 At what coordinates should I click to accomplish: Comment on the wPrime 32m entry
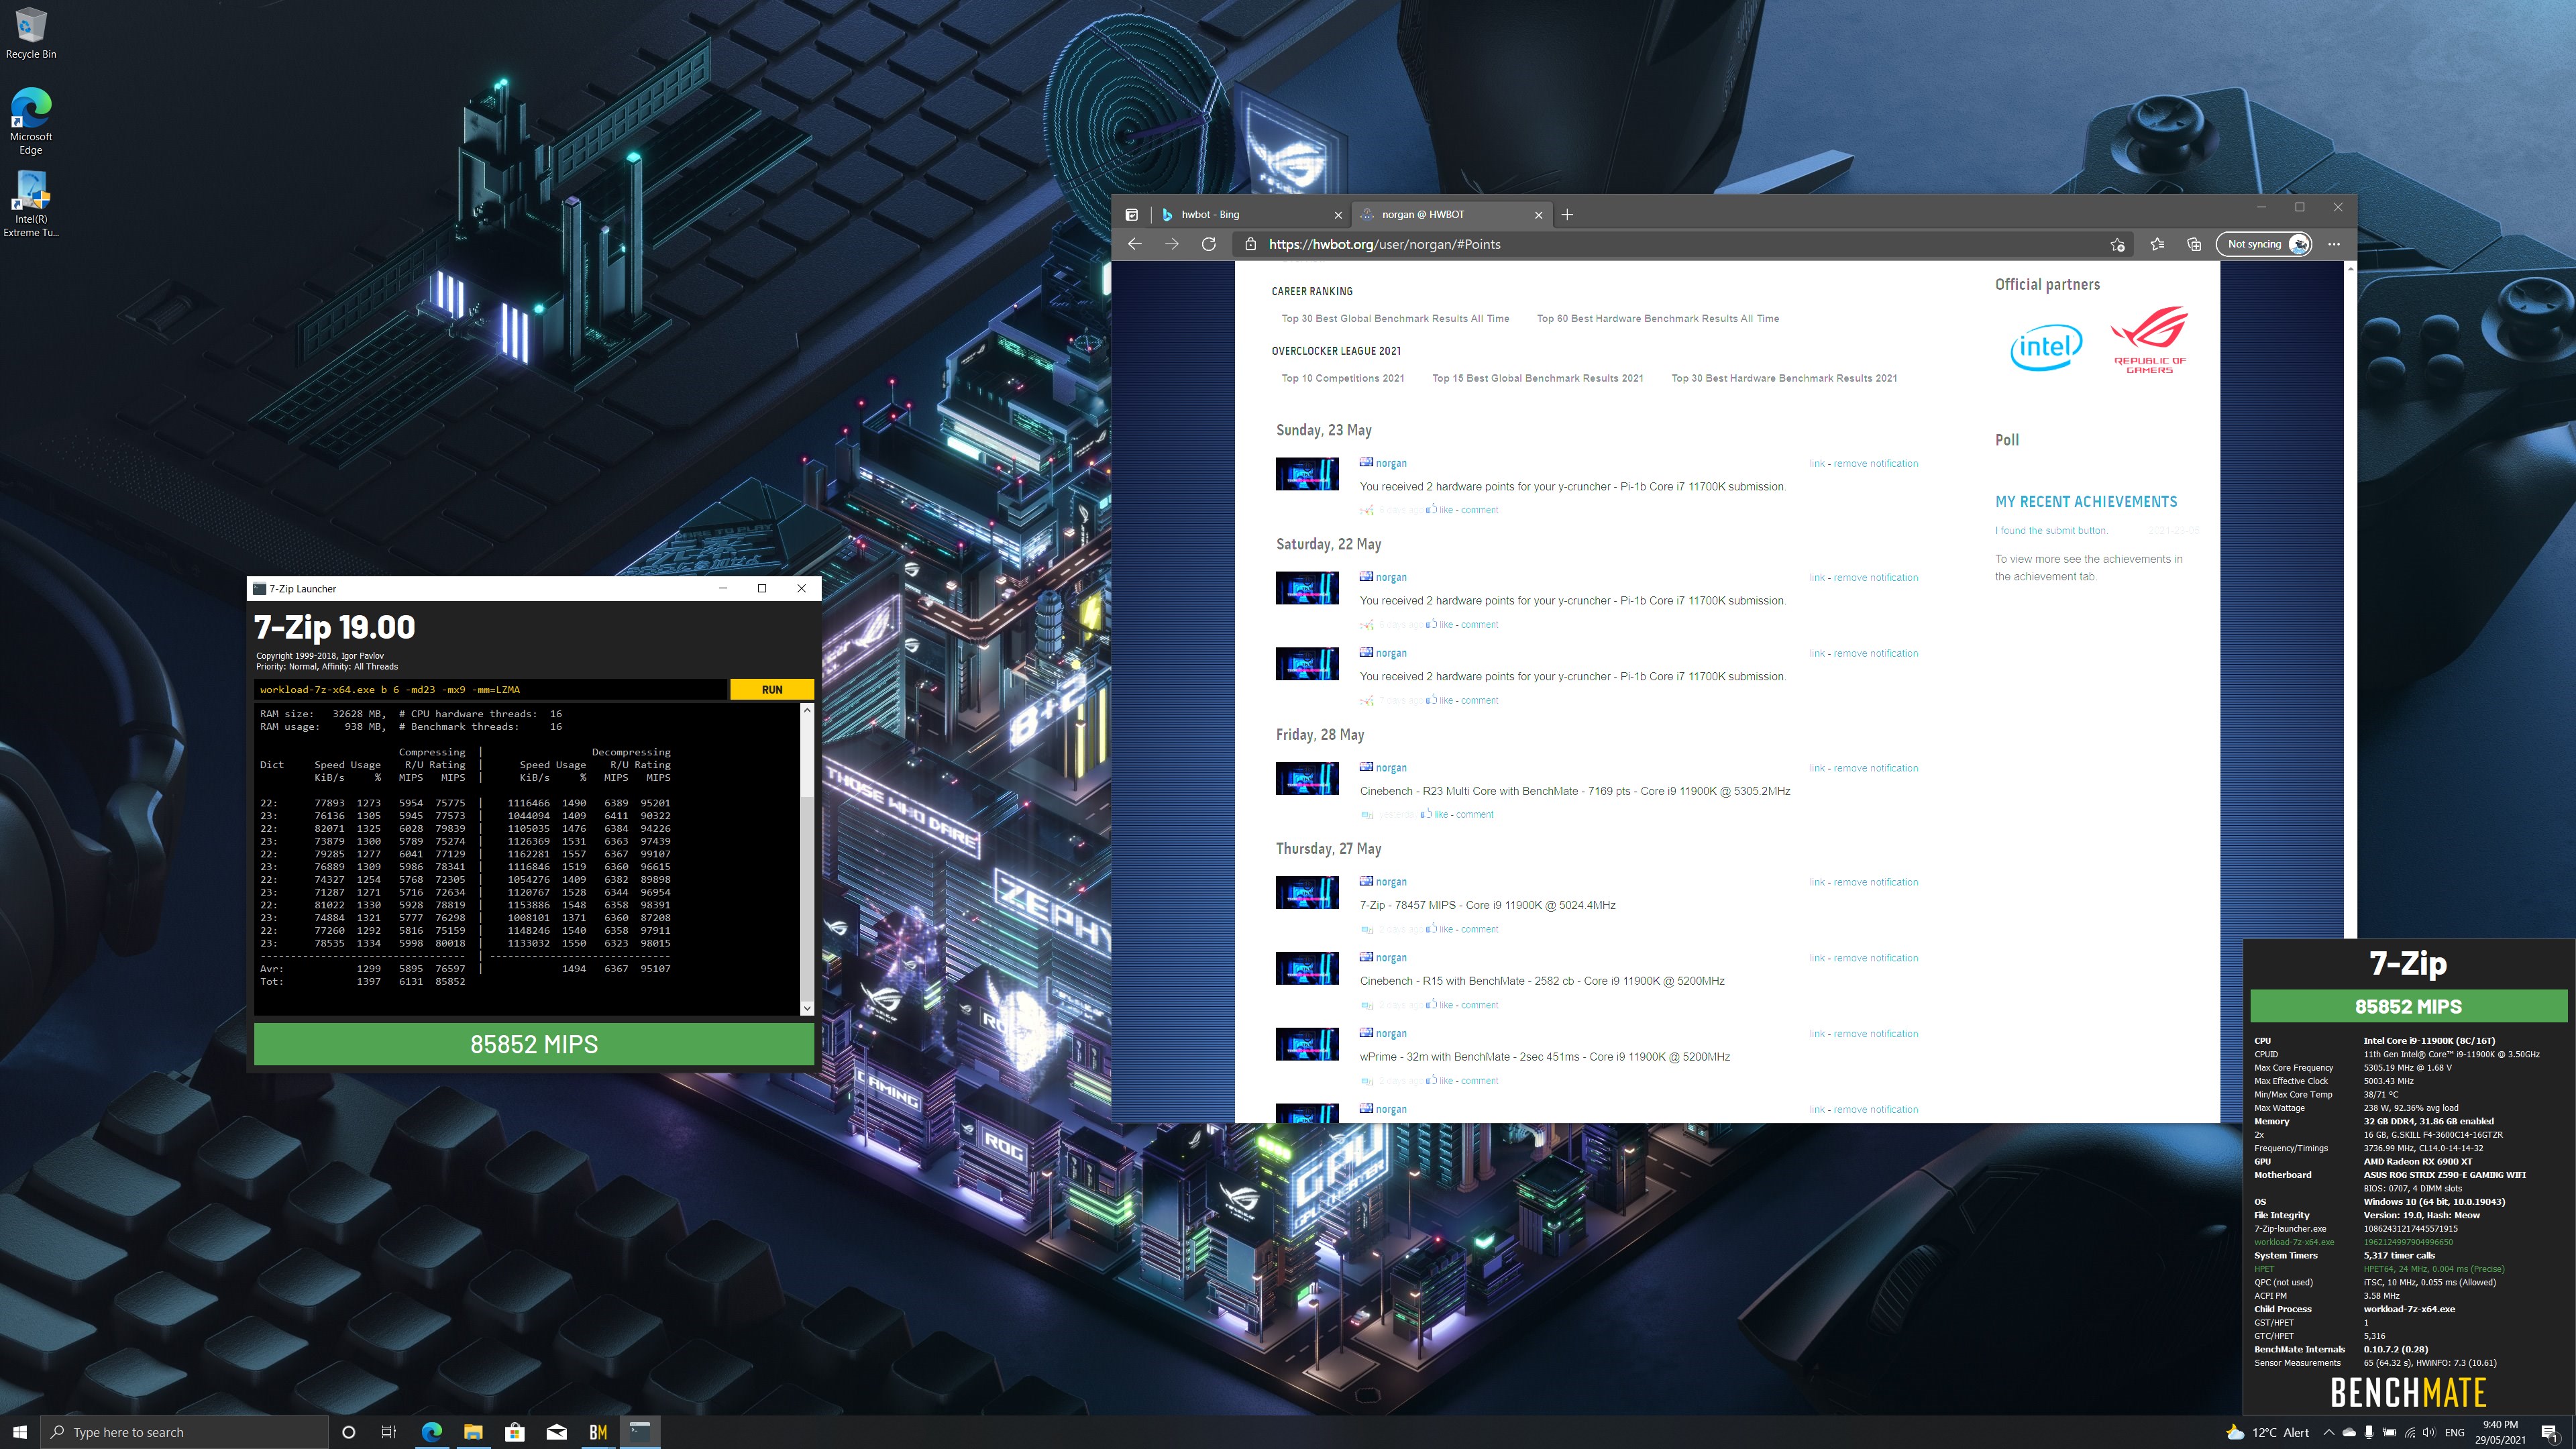click(x=1479, y=1081)
